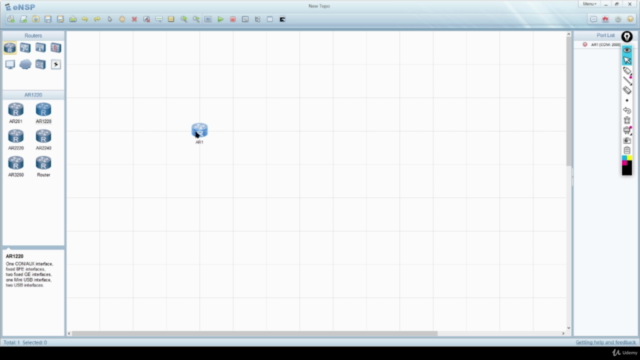Zoom in on the canvas
This screenshot has height=360, width=640.
pos(184,19)
